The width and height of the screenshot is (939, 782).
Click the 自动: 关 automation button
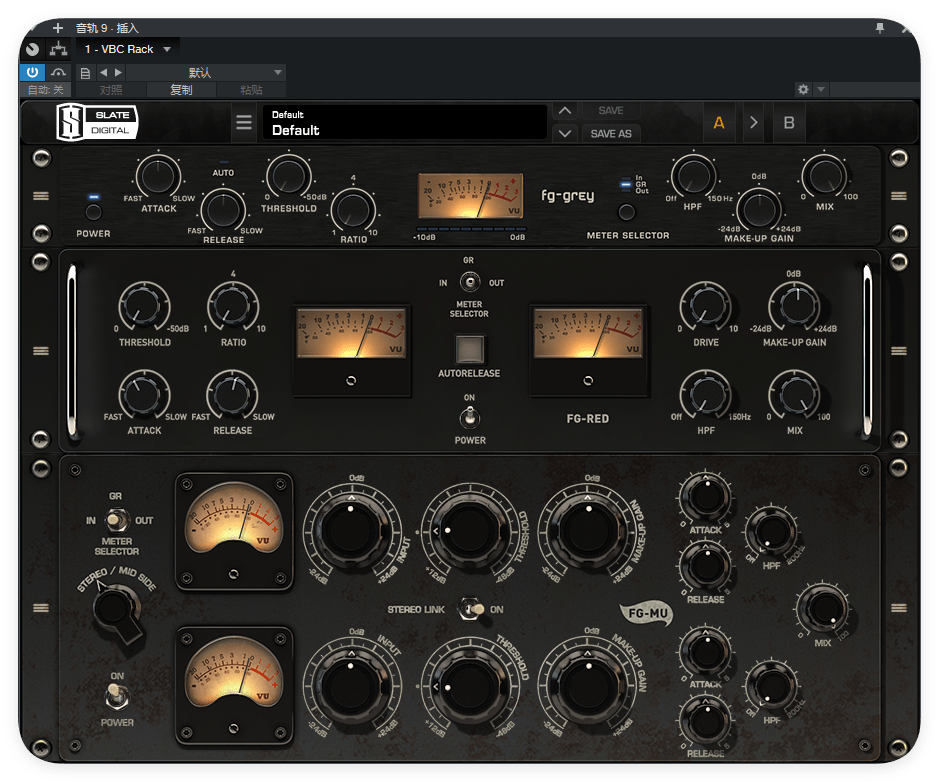[46, 90]
